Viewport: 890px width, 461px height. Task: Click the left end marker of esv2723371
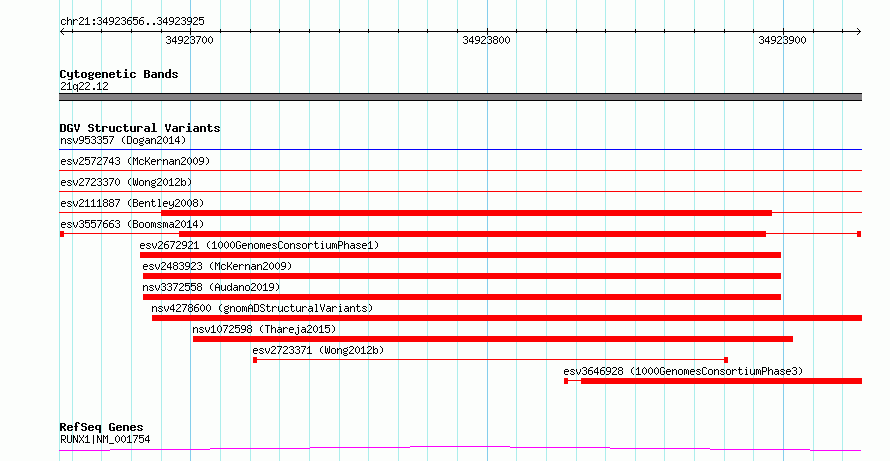[255, 360]
